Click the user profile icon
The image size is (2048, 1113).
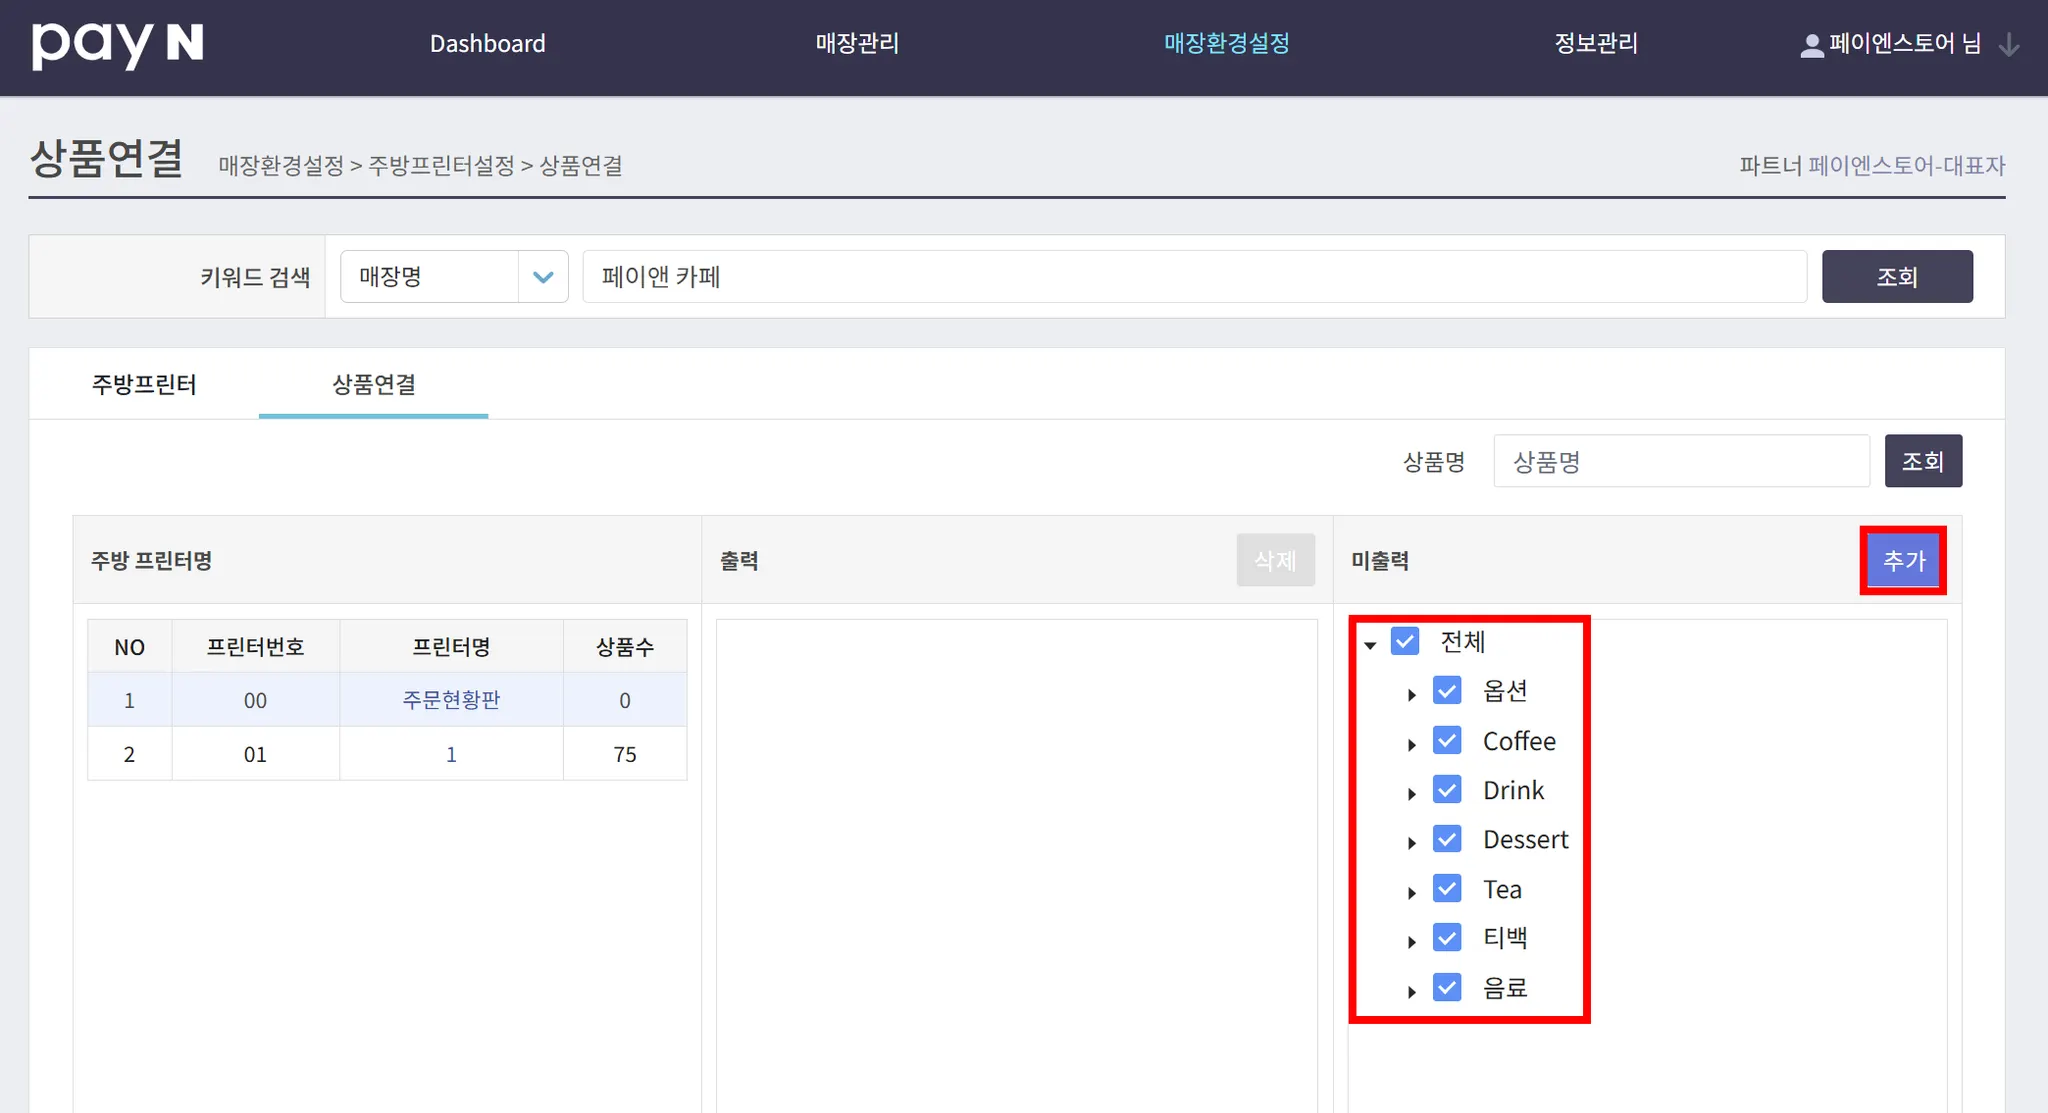pyautogui.click(x=1811, y=46)
